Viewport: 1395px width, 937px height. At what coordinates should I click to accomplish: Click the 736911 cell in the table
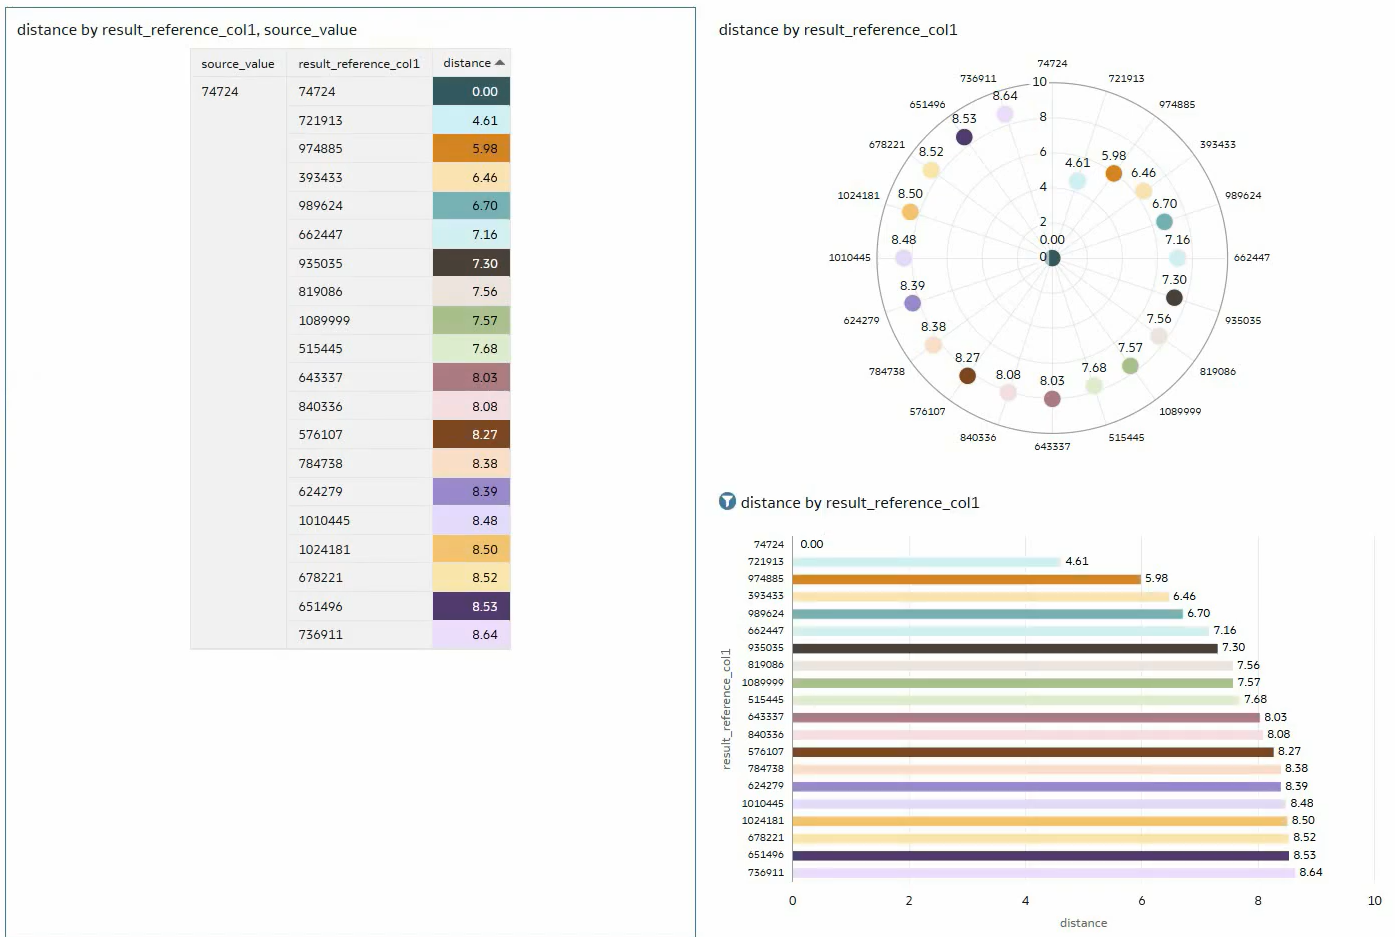click(321, 634)
